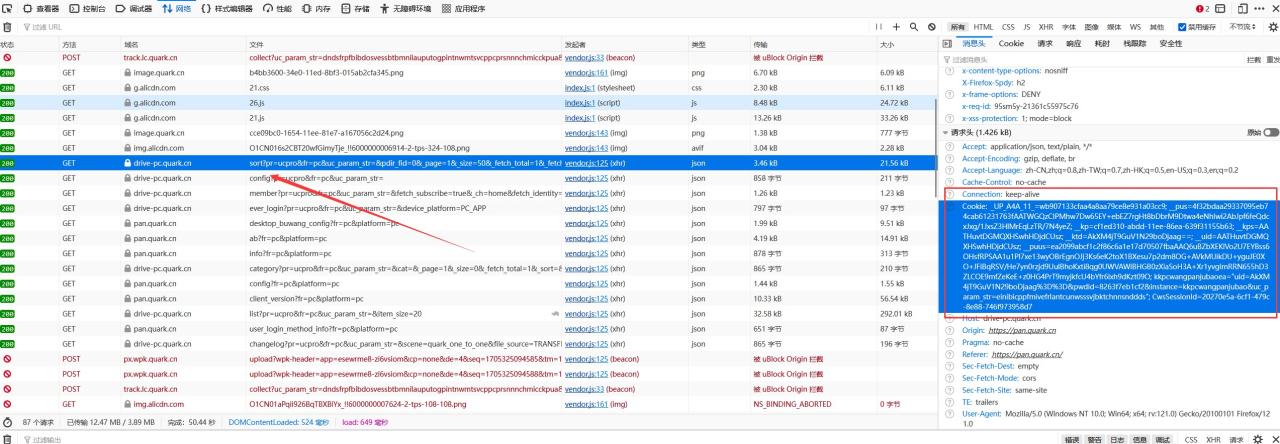
Task: Click the 拦截 button in headers
Action: (x=1253, y=60)
